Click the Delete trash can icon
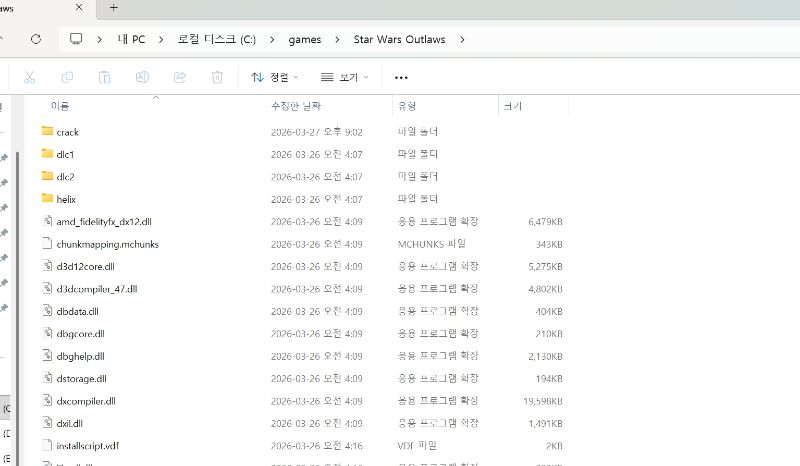This screenshot has width=800, height=466. [217, 77]
